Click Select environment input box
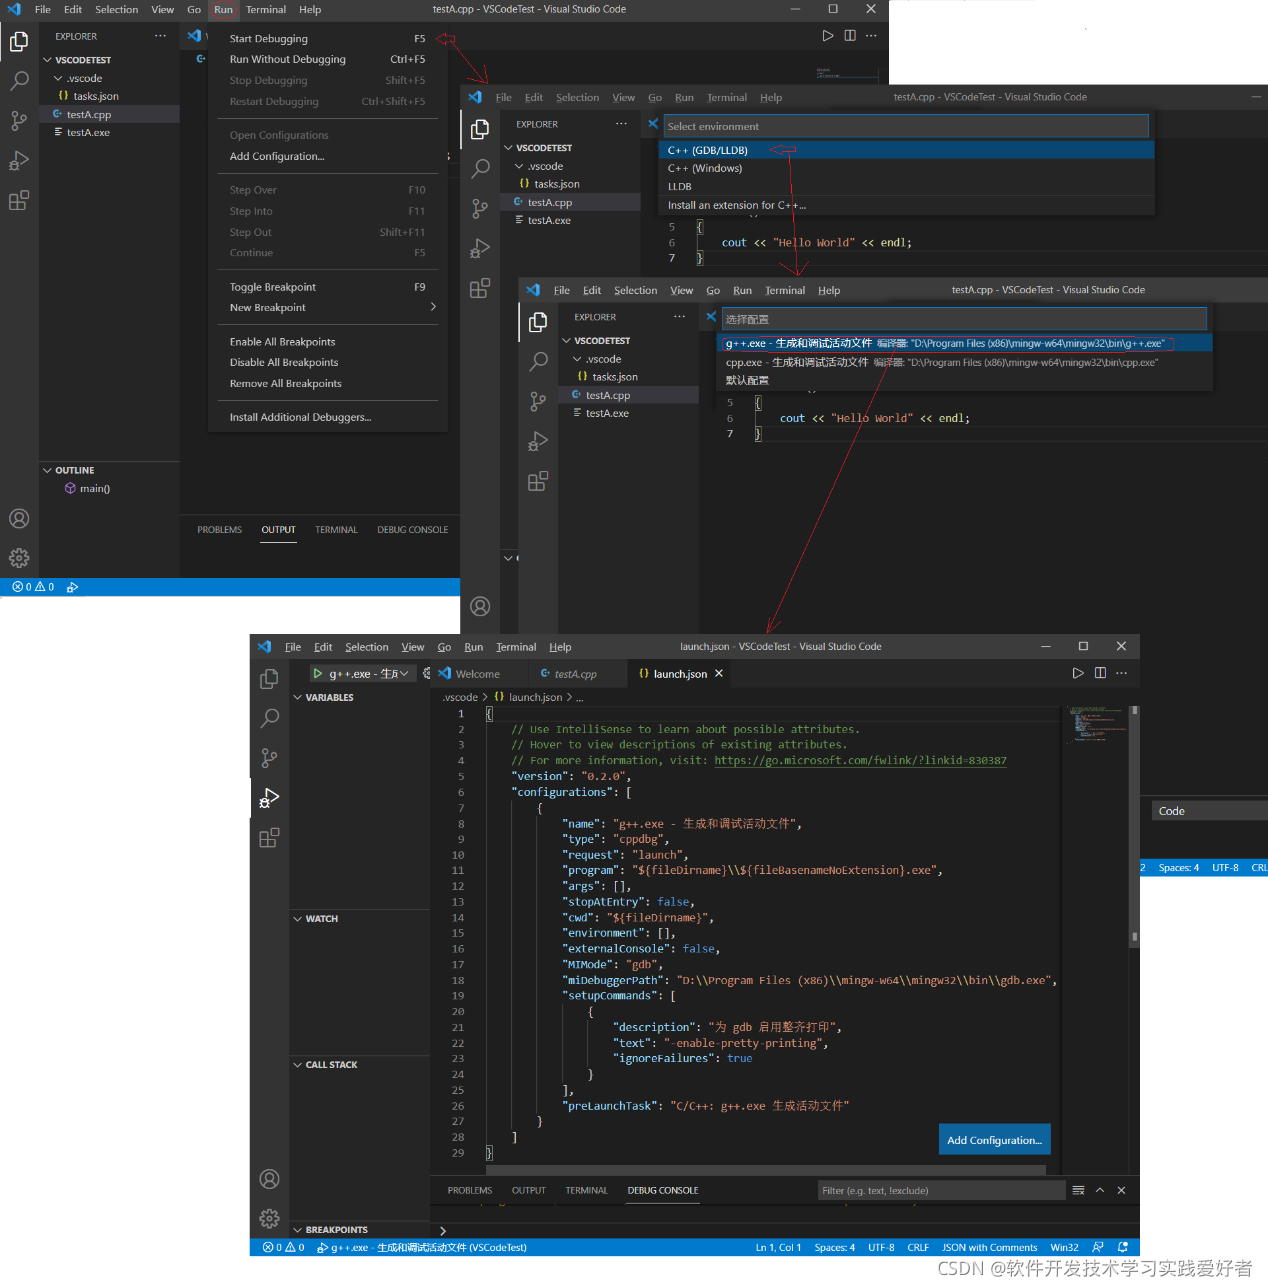Screen dimensions: 1268x1286 click(x=906, y=126)
